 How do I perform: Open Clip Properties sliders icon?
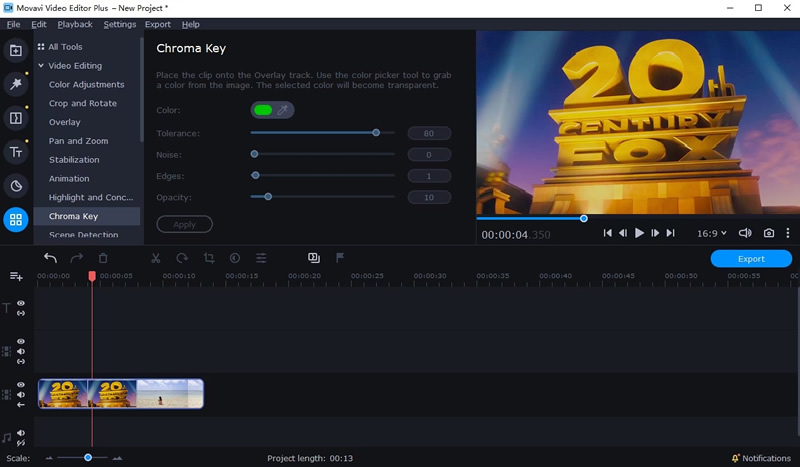(261, 258)
